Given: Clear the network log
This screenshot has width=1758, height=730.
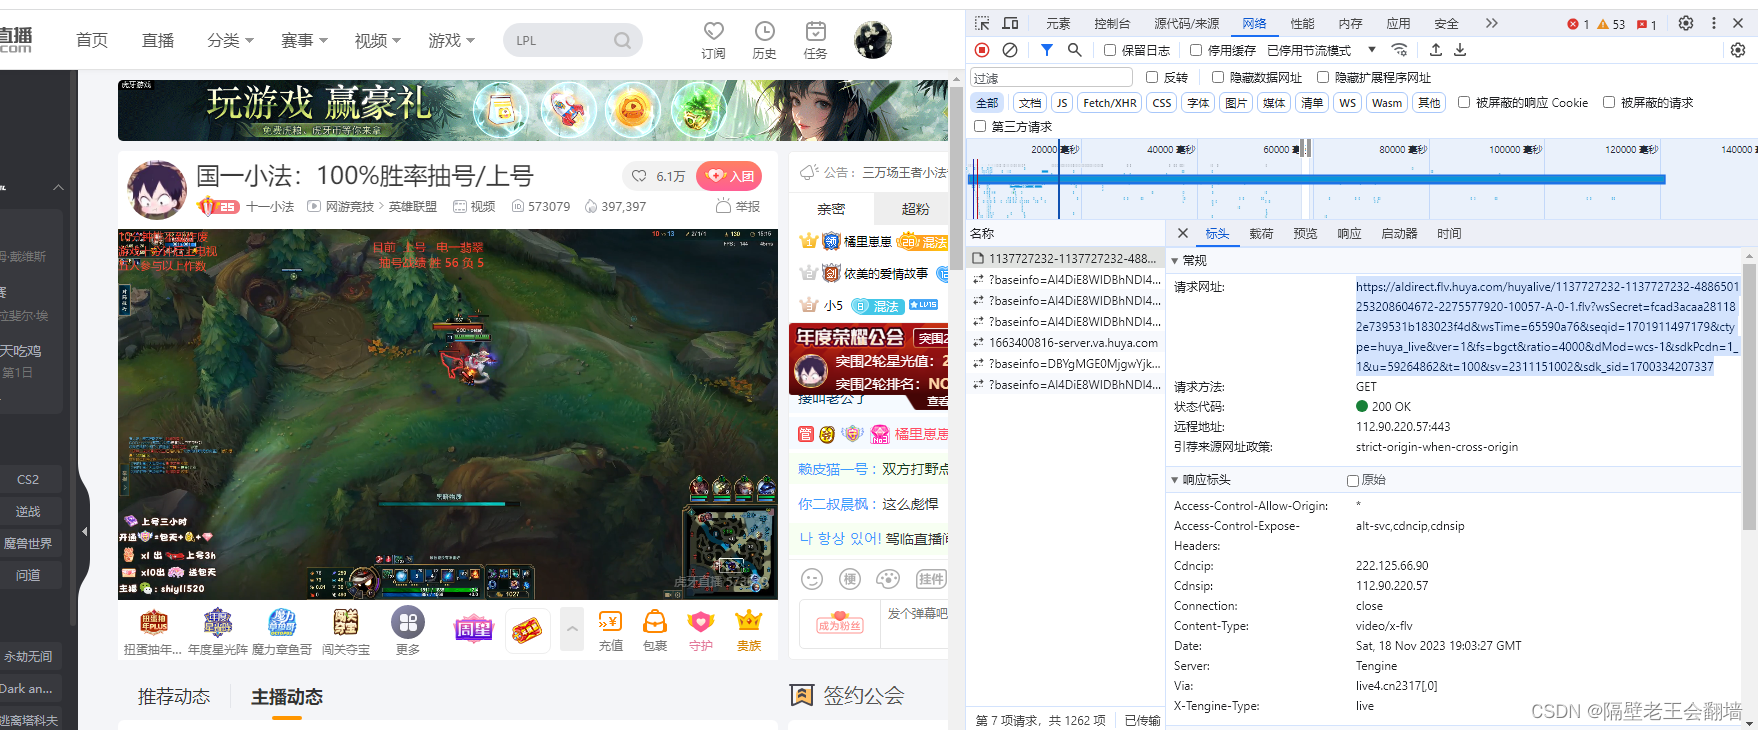Looking at the screenshot, I should [x=1010, y=49].
